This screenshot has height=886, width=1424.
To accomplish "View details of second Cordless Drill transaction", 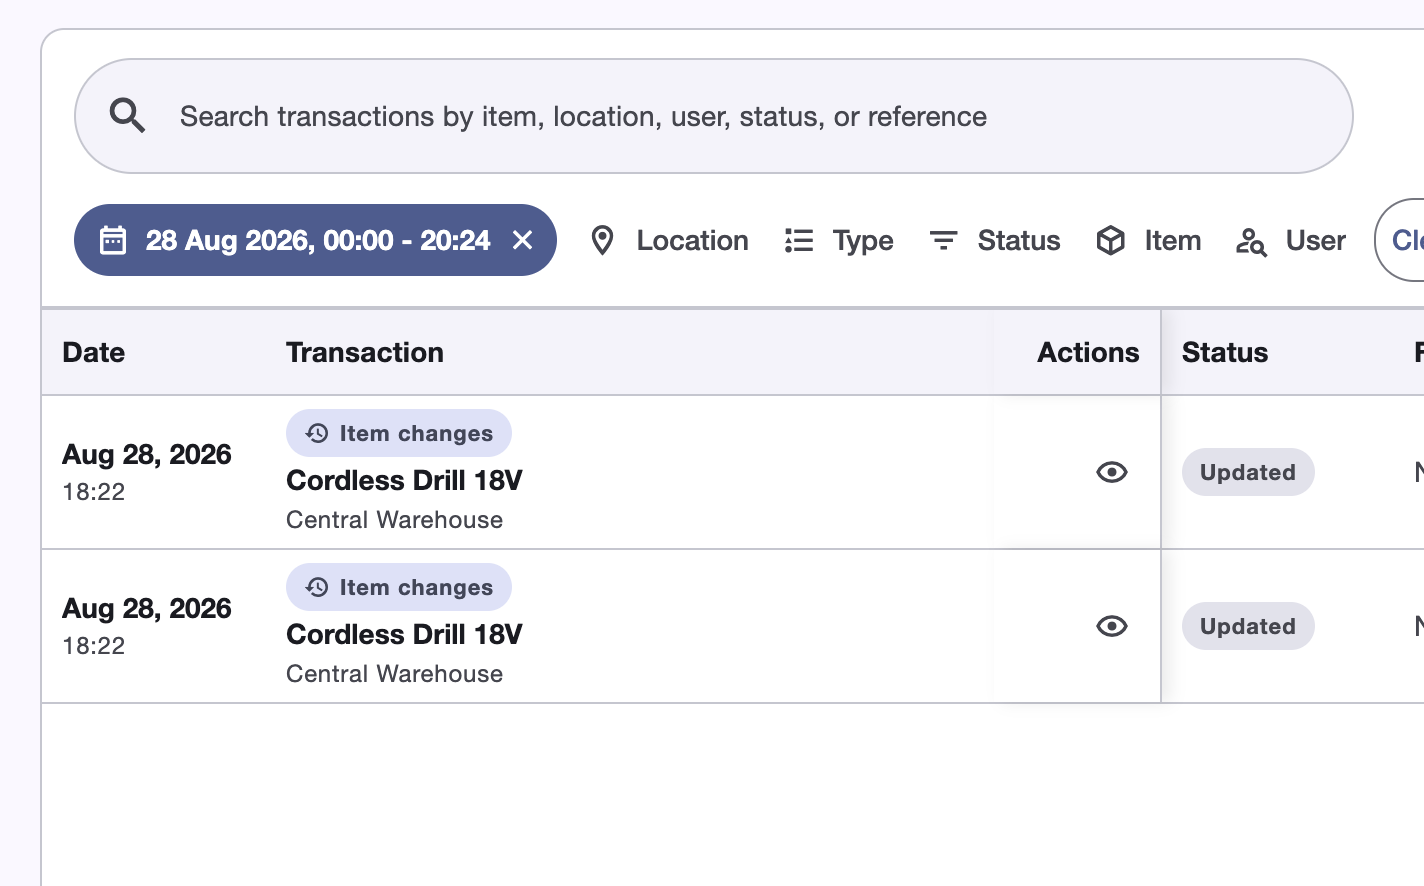I will pos(1111,626).
